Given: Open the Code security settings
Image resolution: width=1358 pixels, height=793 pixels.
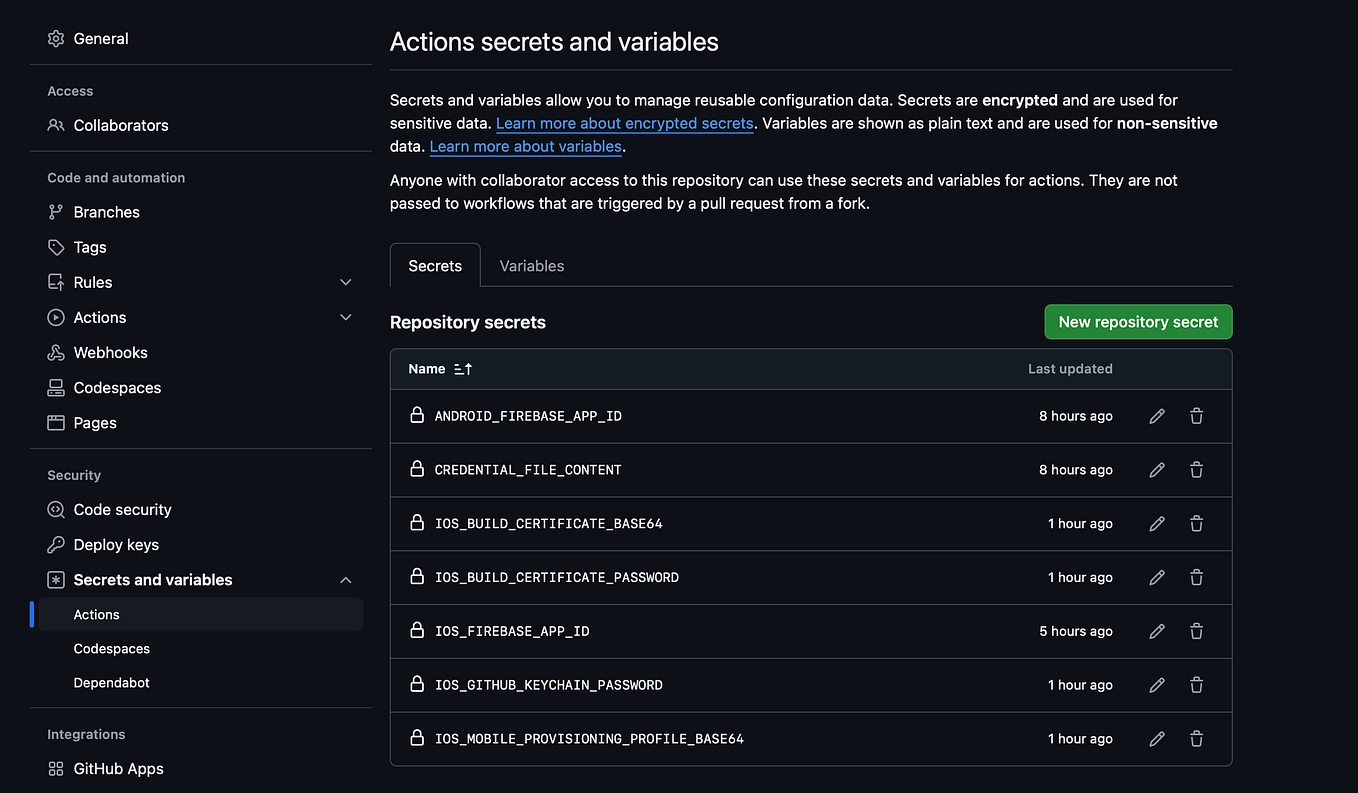Looking at the screenshot, I should 121,509.
